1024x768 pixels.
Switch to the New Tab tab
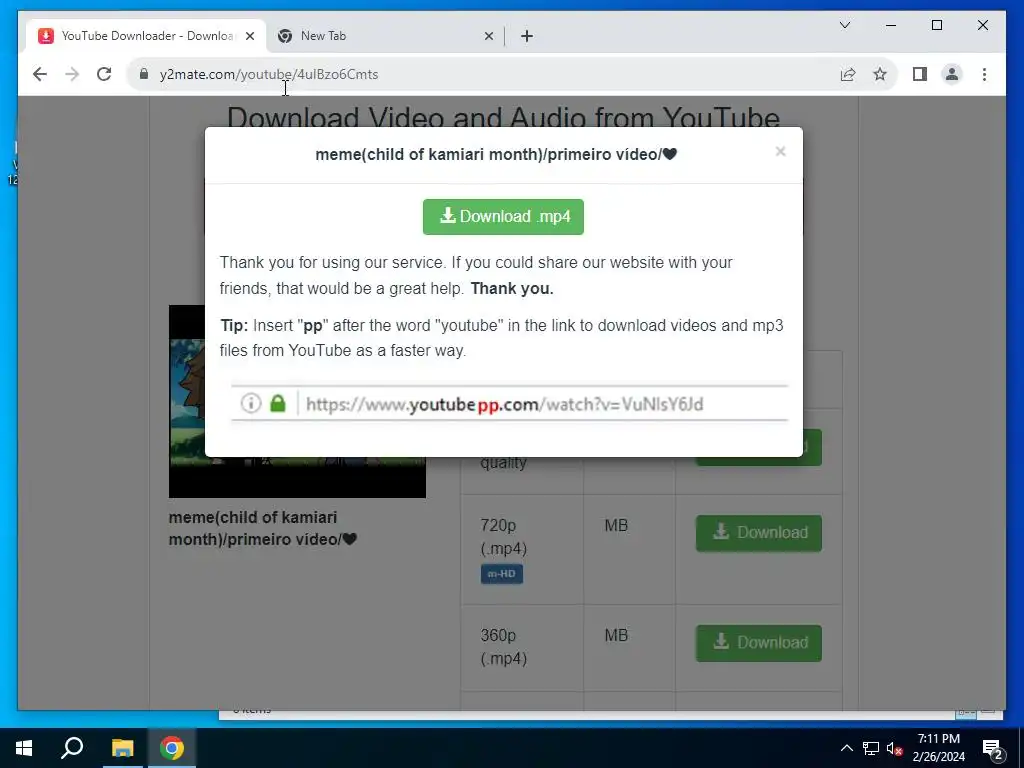pyautogui.click(x=385, y=36)
